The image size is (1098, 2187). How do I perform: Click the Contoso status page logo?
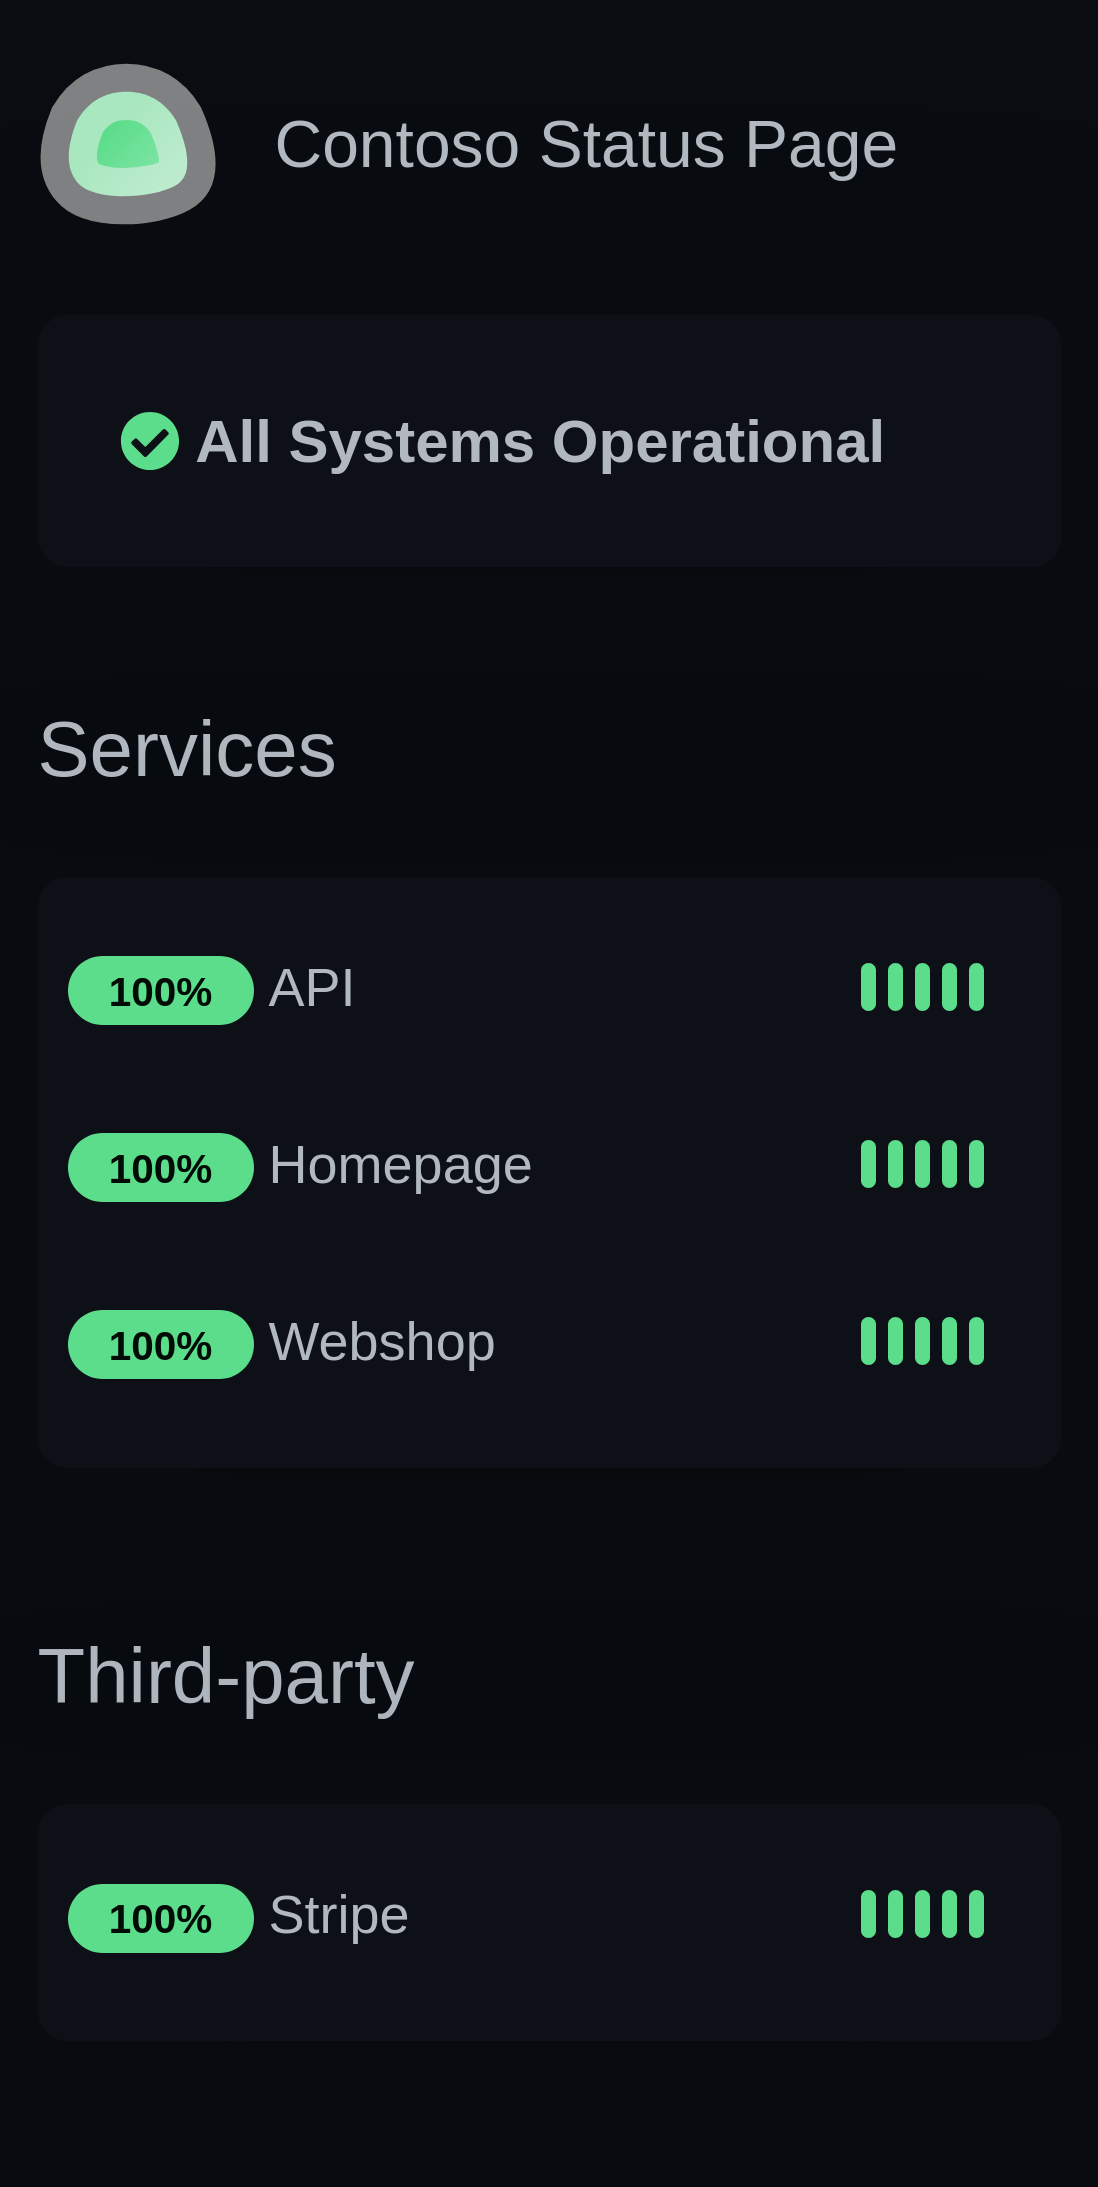127,146
